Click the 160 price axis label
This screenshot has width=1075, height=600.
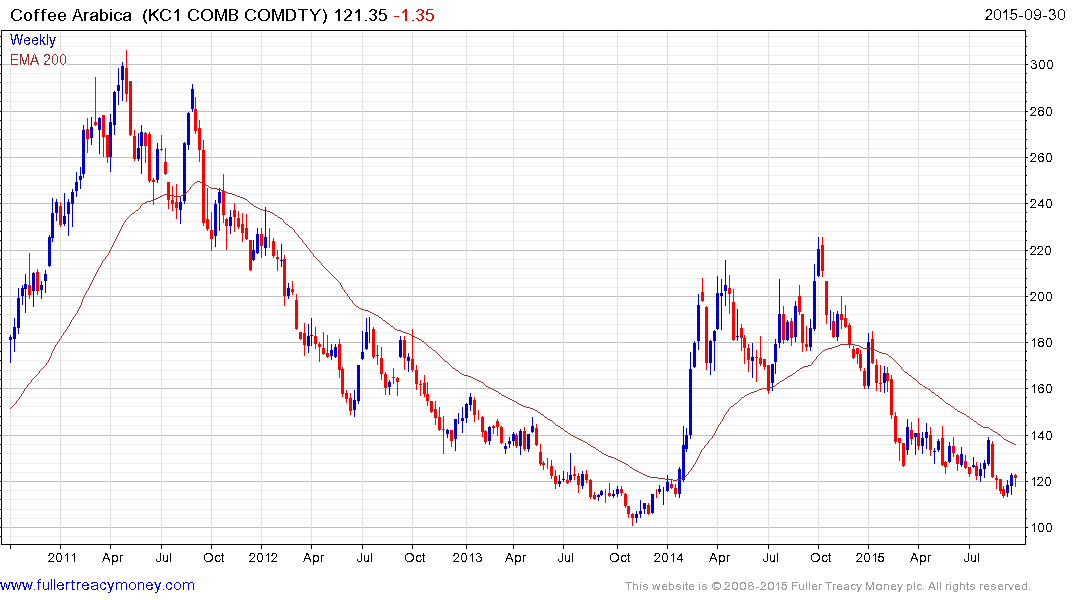pos(1042,389)
